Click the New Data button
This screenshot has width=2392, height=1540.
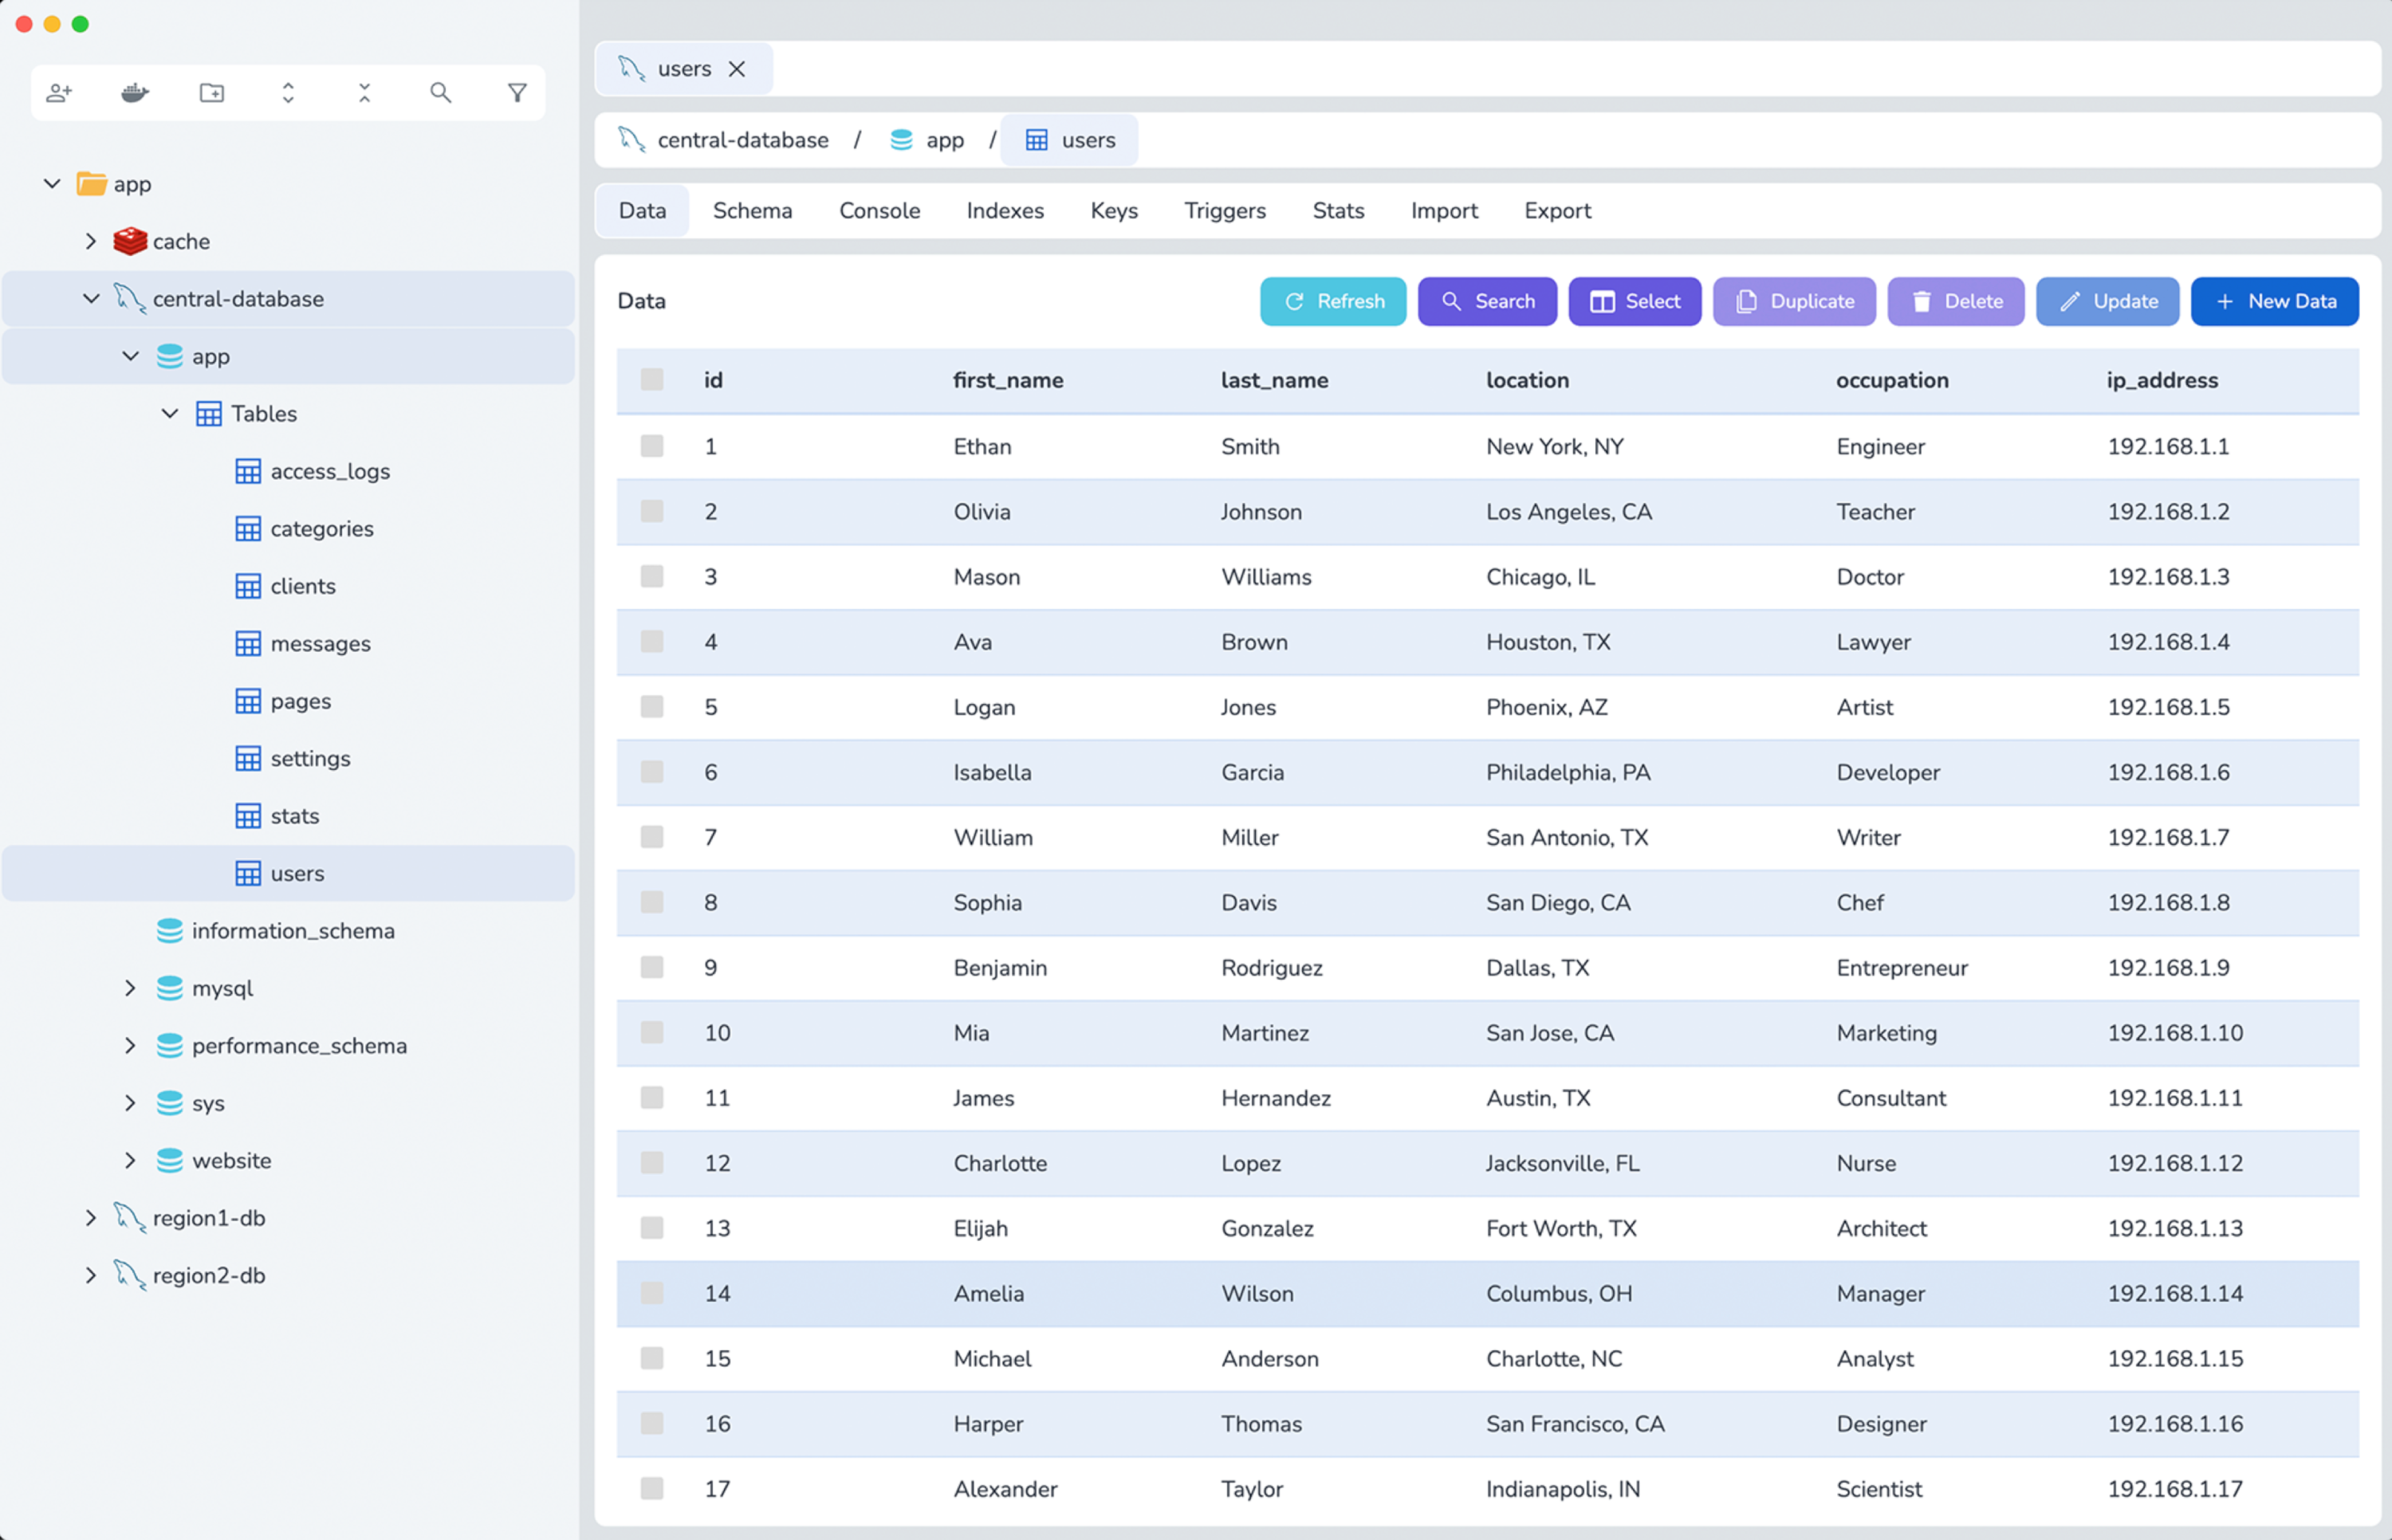(x=2274, y=301)
